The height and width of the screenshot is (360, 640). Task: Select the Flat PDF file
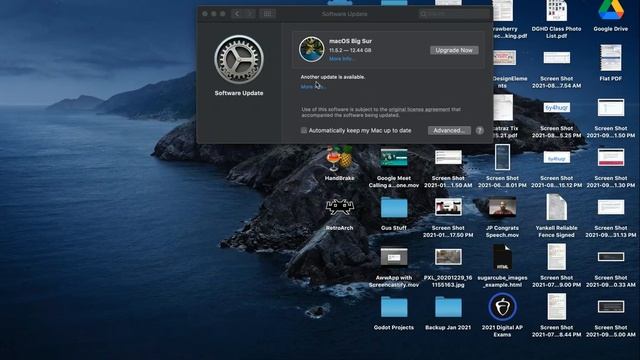tap(611, 58)
